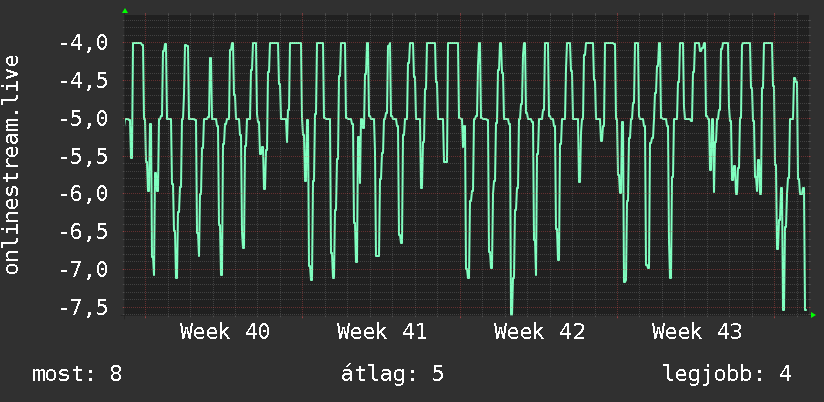
Task: Click the green arrow atop the y-axis
Action: coord(125,11)
